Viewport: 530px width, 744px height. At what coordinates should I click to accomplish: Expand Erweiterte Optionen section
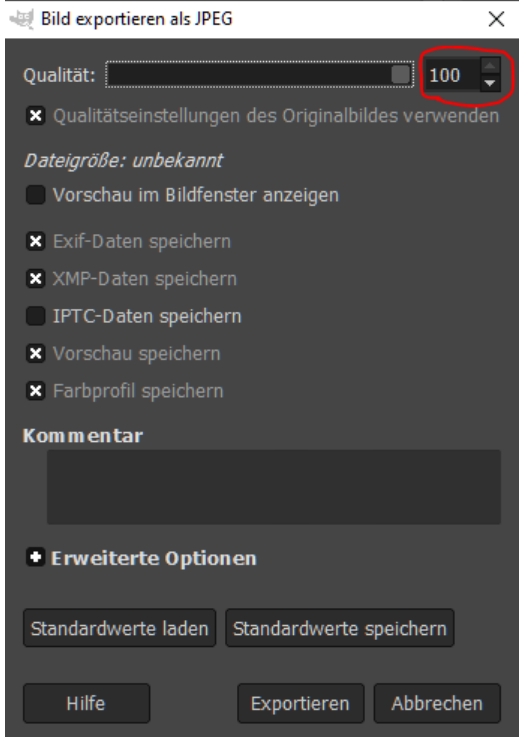tap(36, 558)
